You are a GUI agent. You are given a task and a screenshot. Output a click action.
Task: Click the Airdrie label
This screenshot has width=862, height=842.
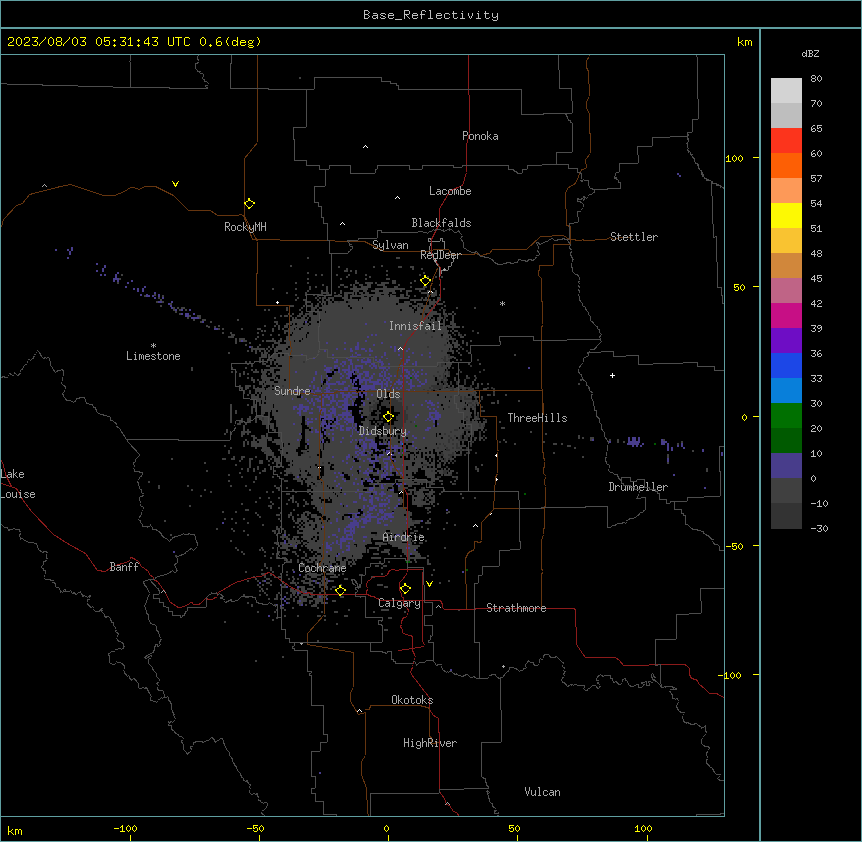403,538
